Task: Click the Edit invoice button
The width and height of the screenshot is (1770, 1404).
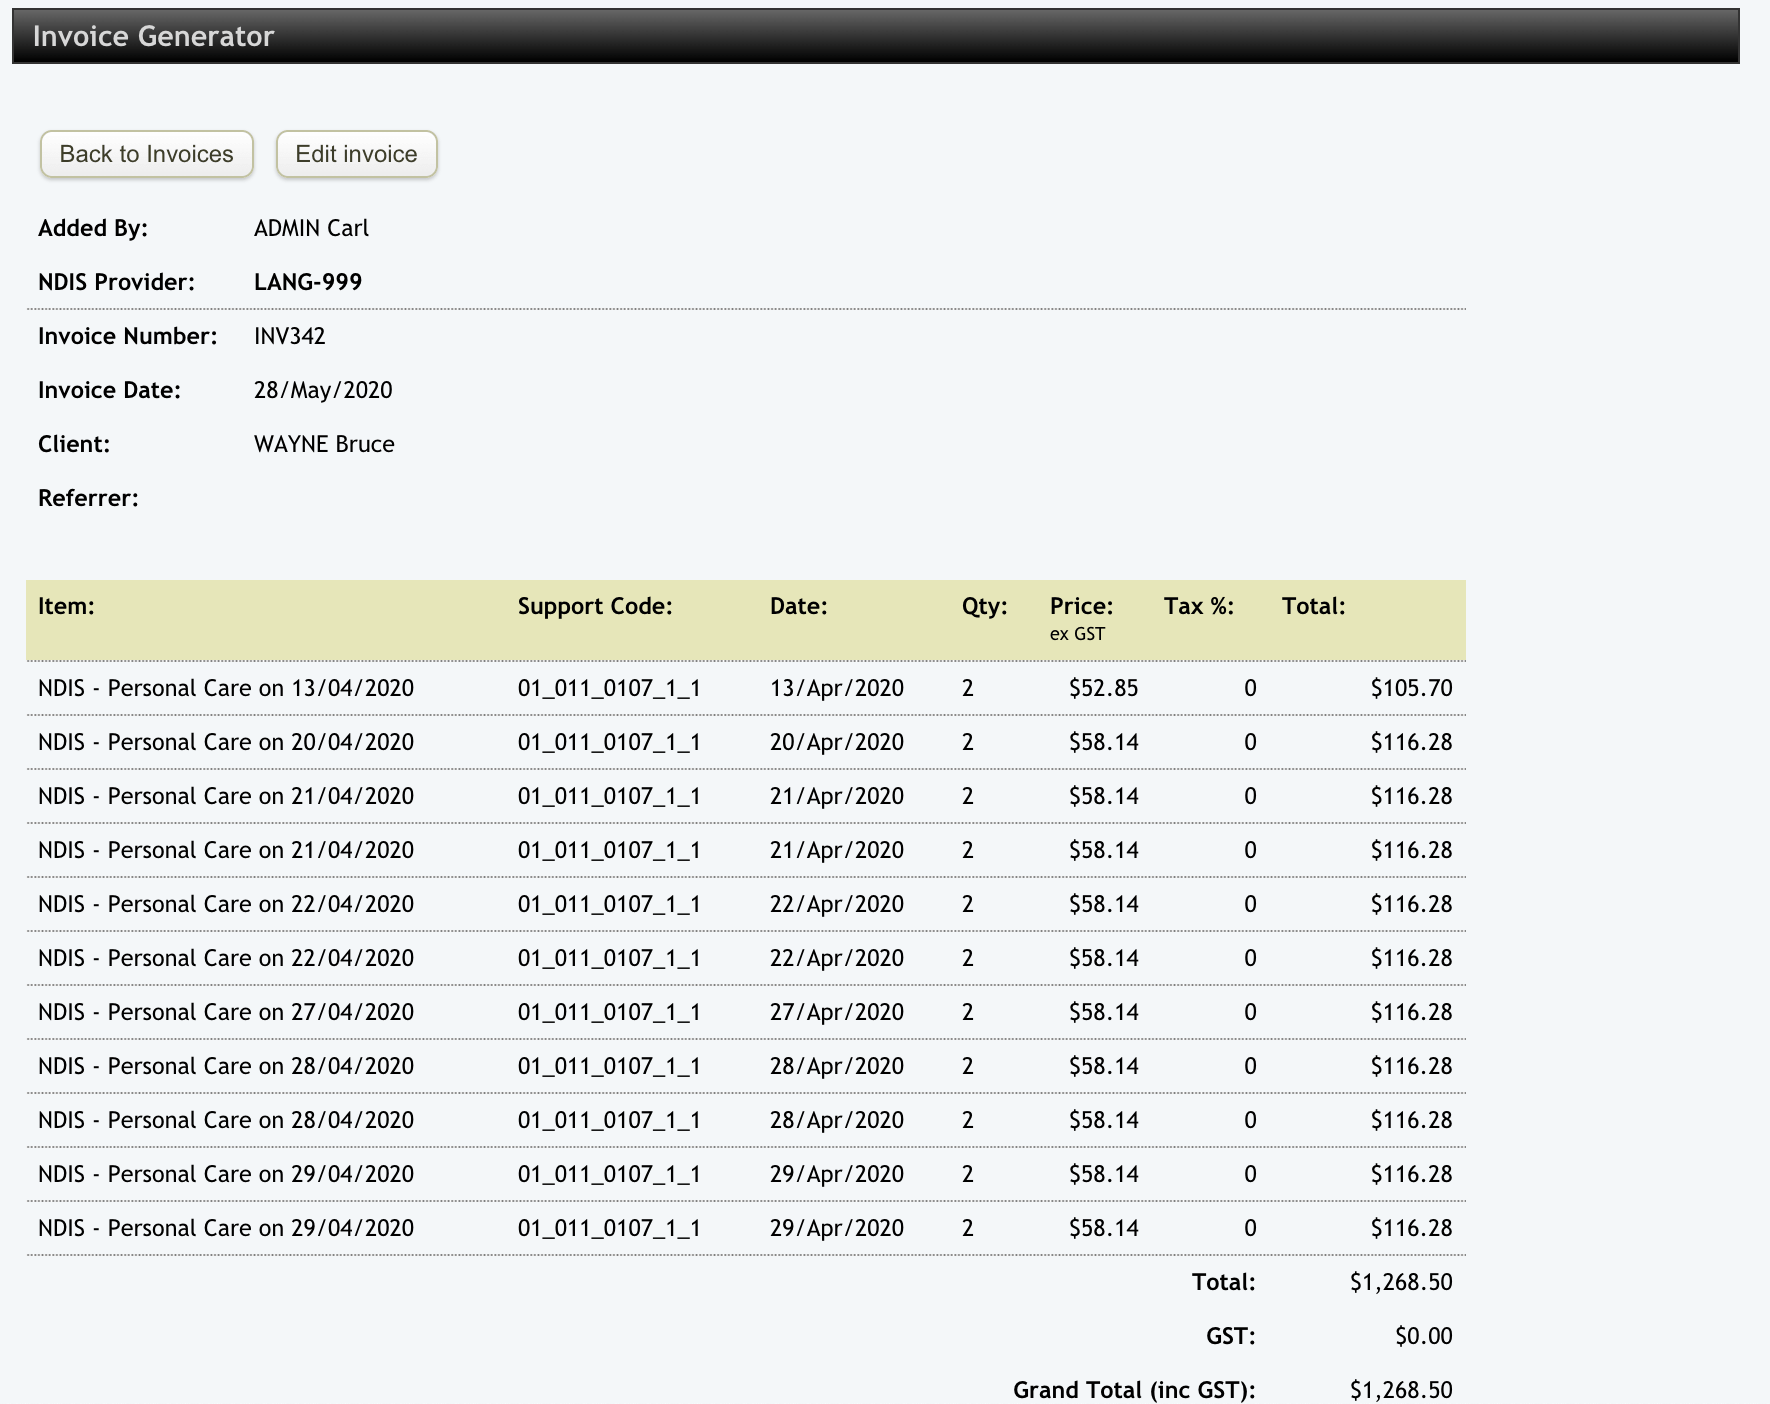Action: (x=356, y=153)
